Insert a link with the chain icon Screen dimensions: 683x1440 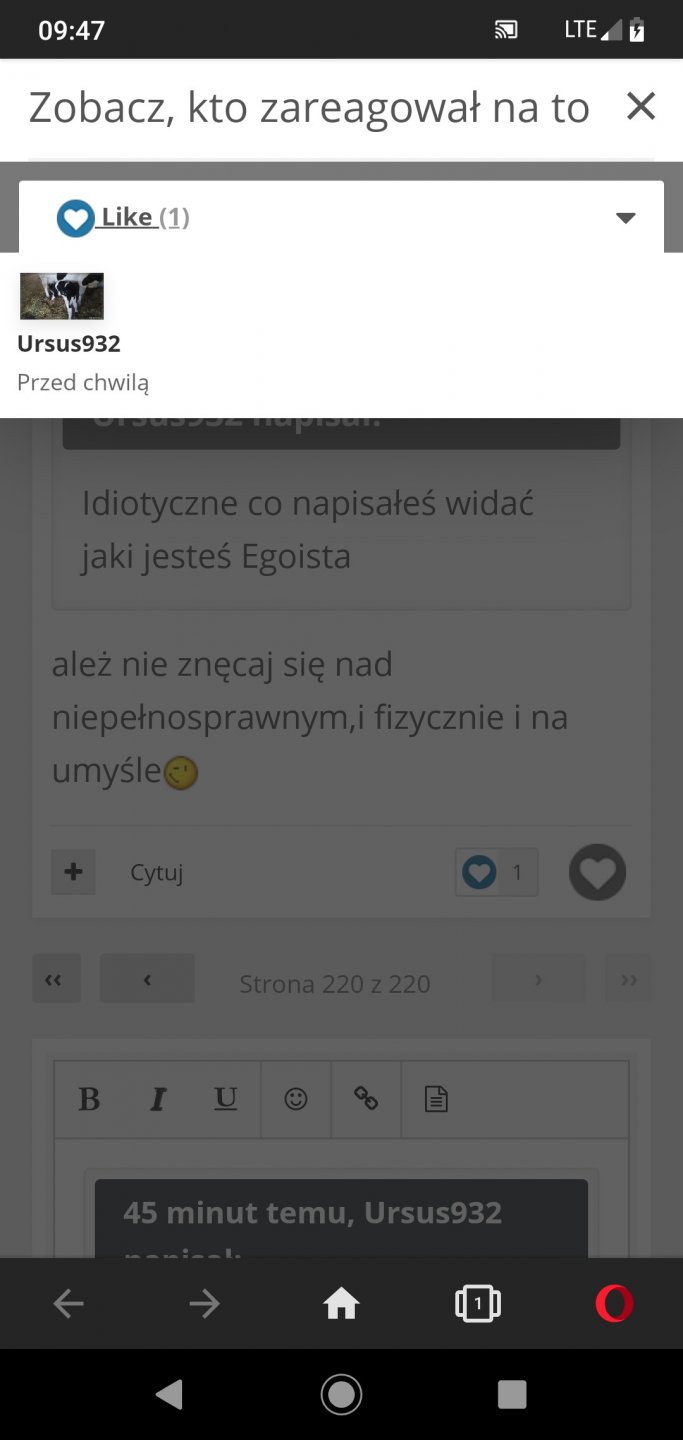point(366,1100)
